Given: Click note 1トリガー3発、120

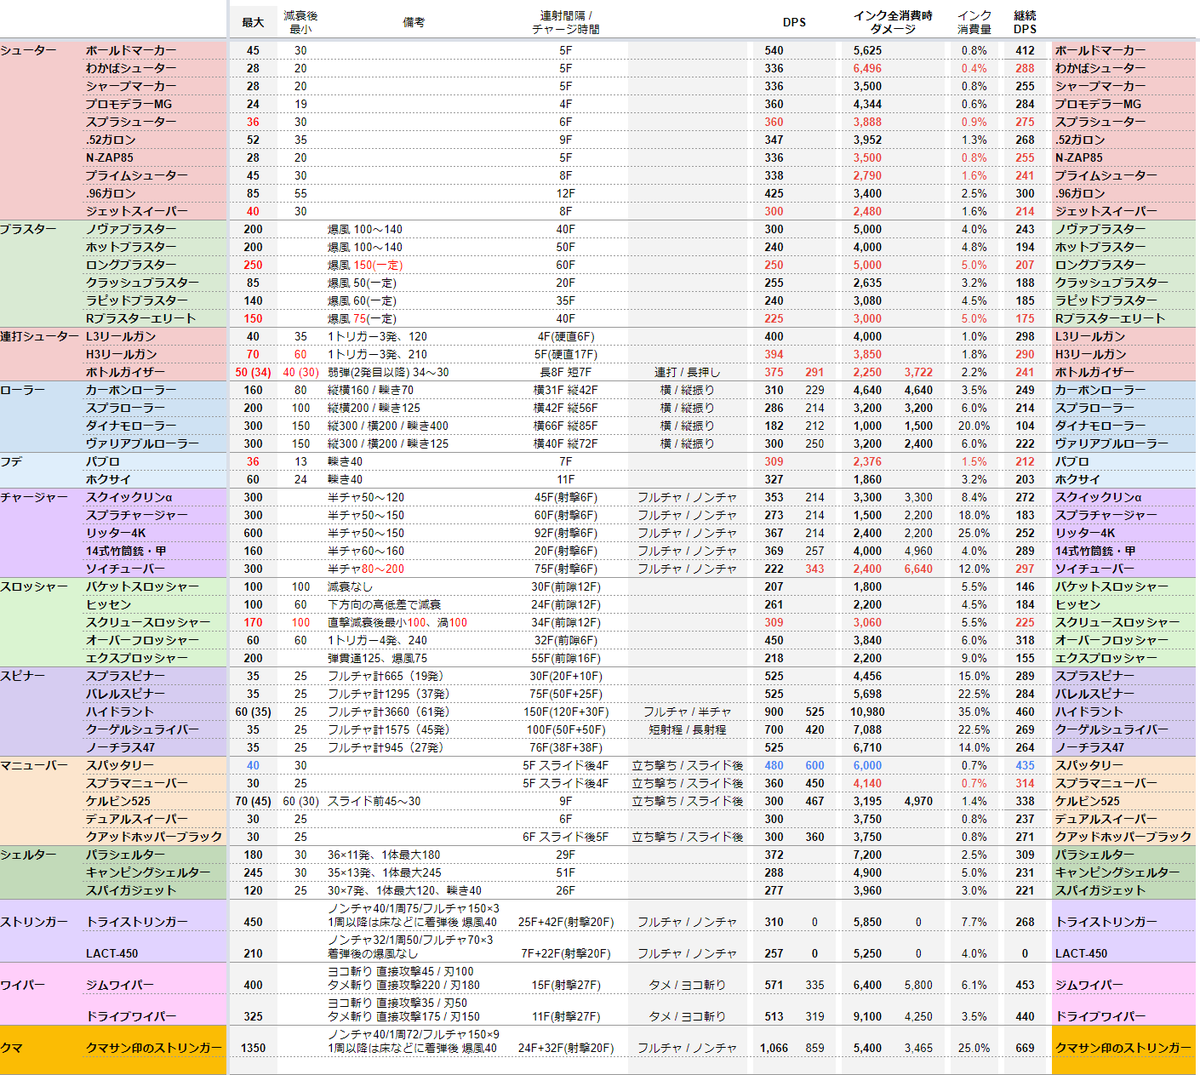Looking at the screenshot, I should pyautogui.click(x=378, y=336).
